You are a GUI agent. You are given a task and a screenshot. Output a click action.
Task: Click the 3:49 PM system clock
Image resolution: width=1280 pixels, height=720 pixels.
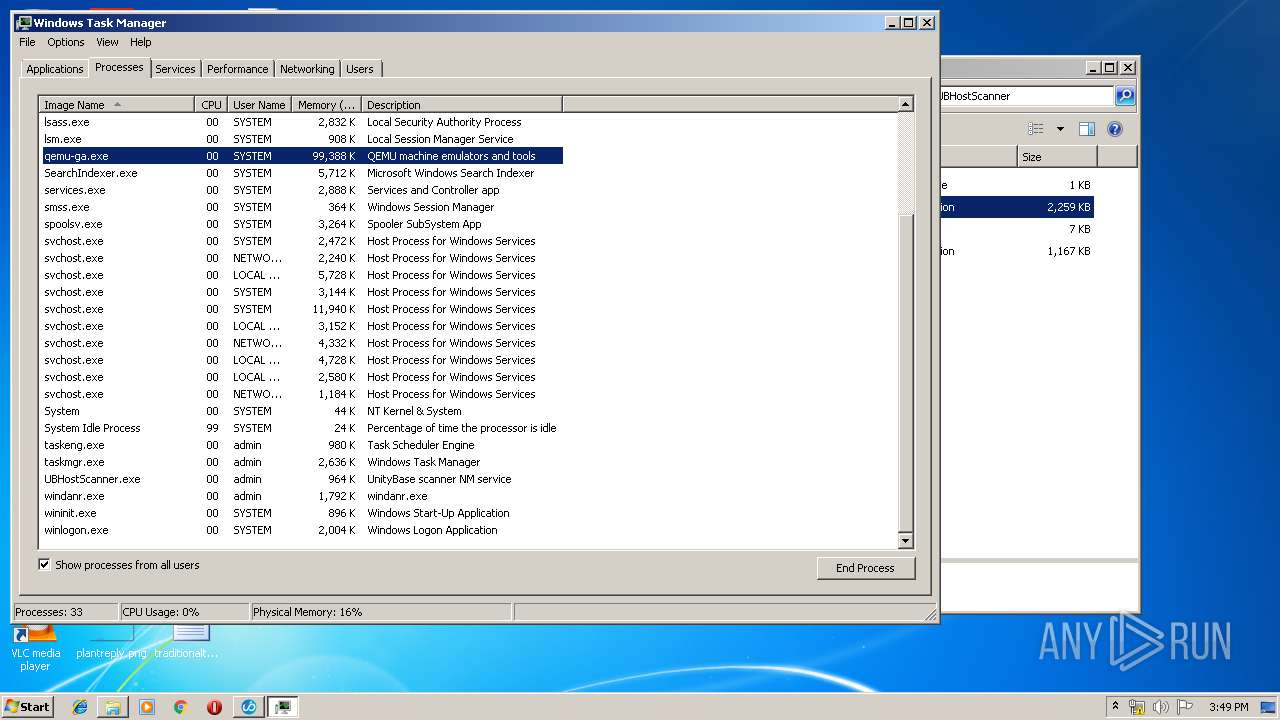pos(1228,707)
